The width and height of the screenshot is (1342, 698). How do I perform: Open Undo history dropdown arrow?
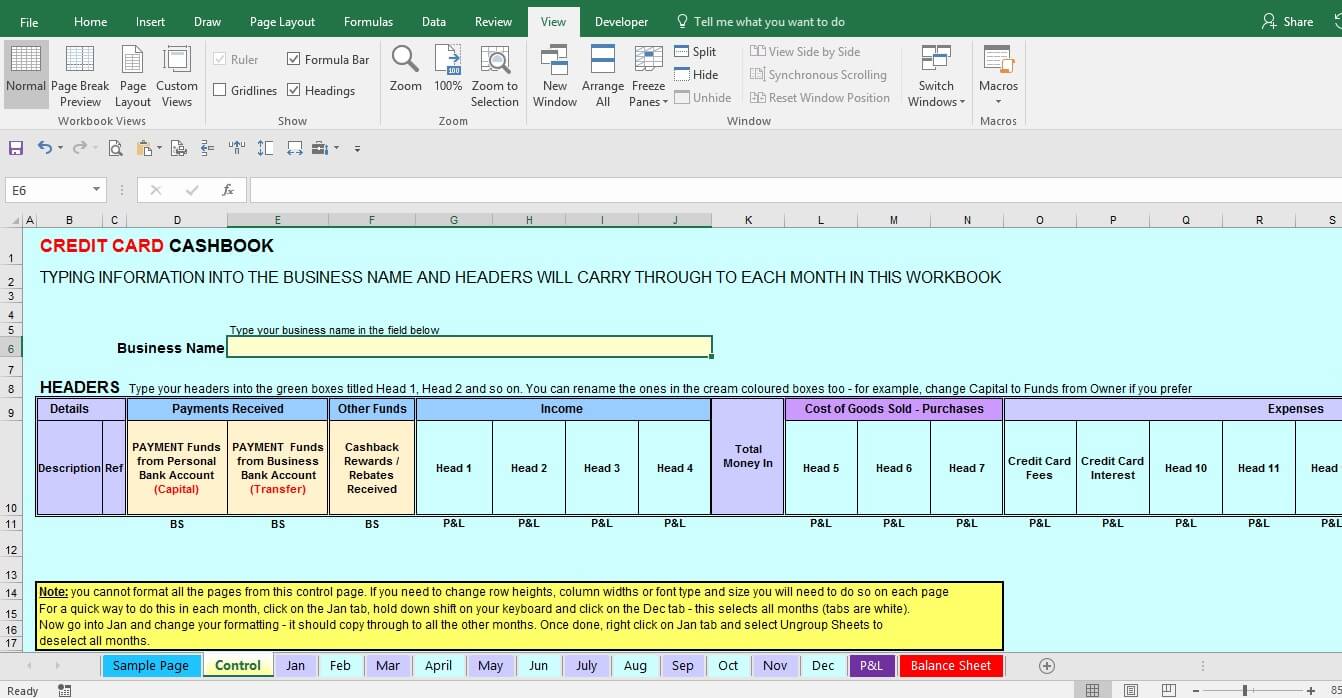tap(60, 148)
